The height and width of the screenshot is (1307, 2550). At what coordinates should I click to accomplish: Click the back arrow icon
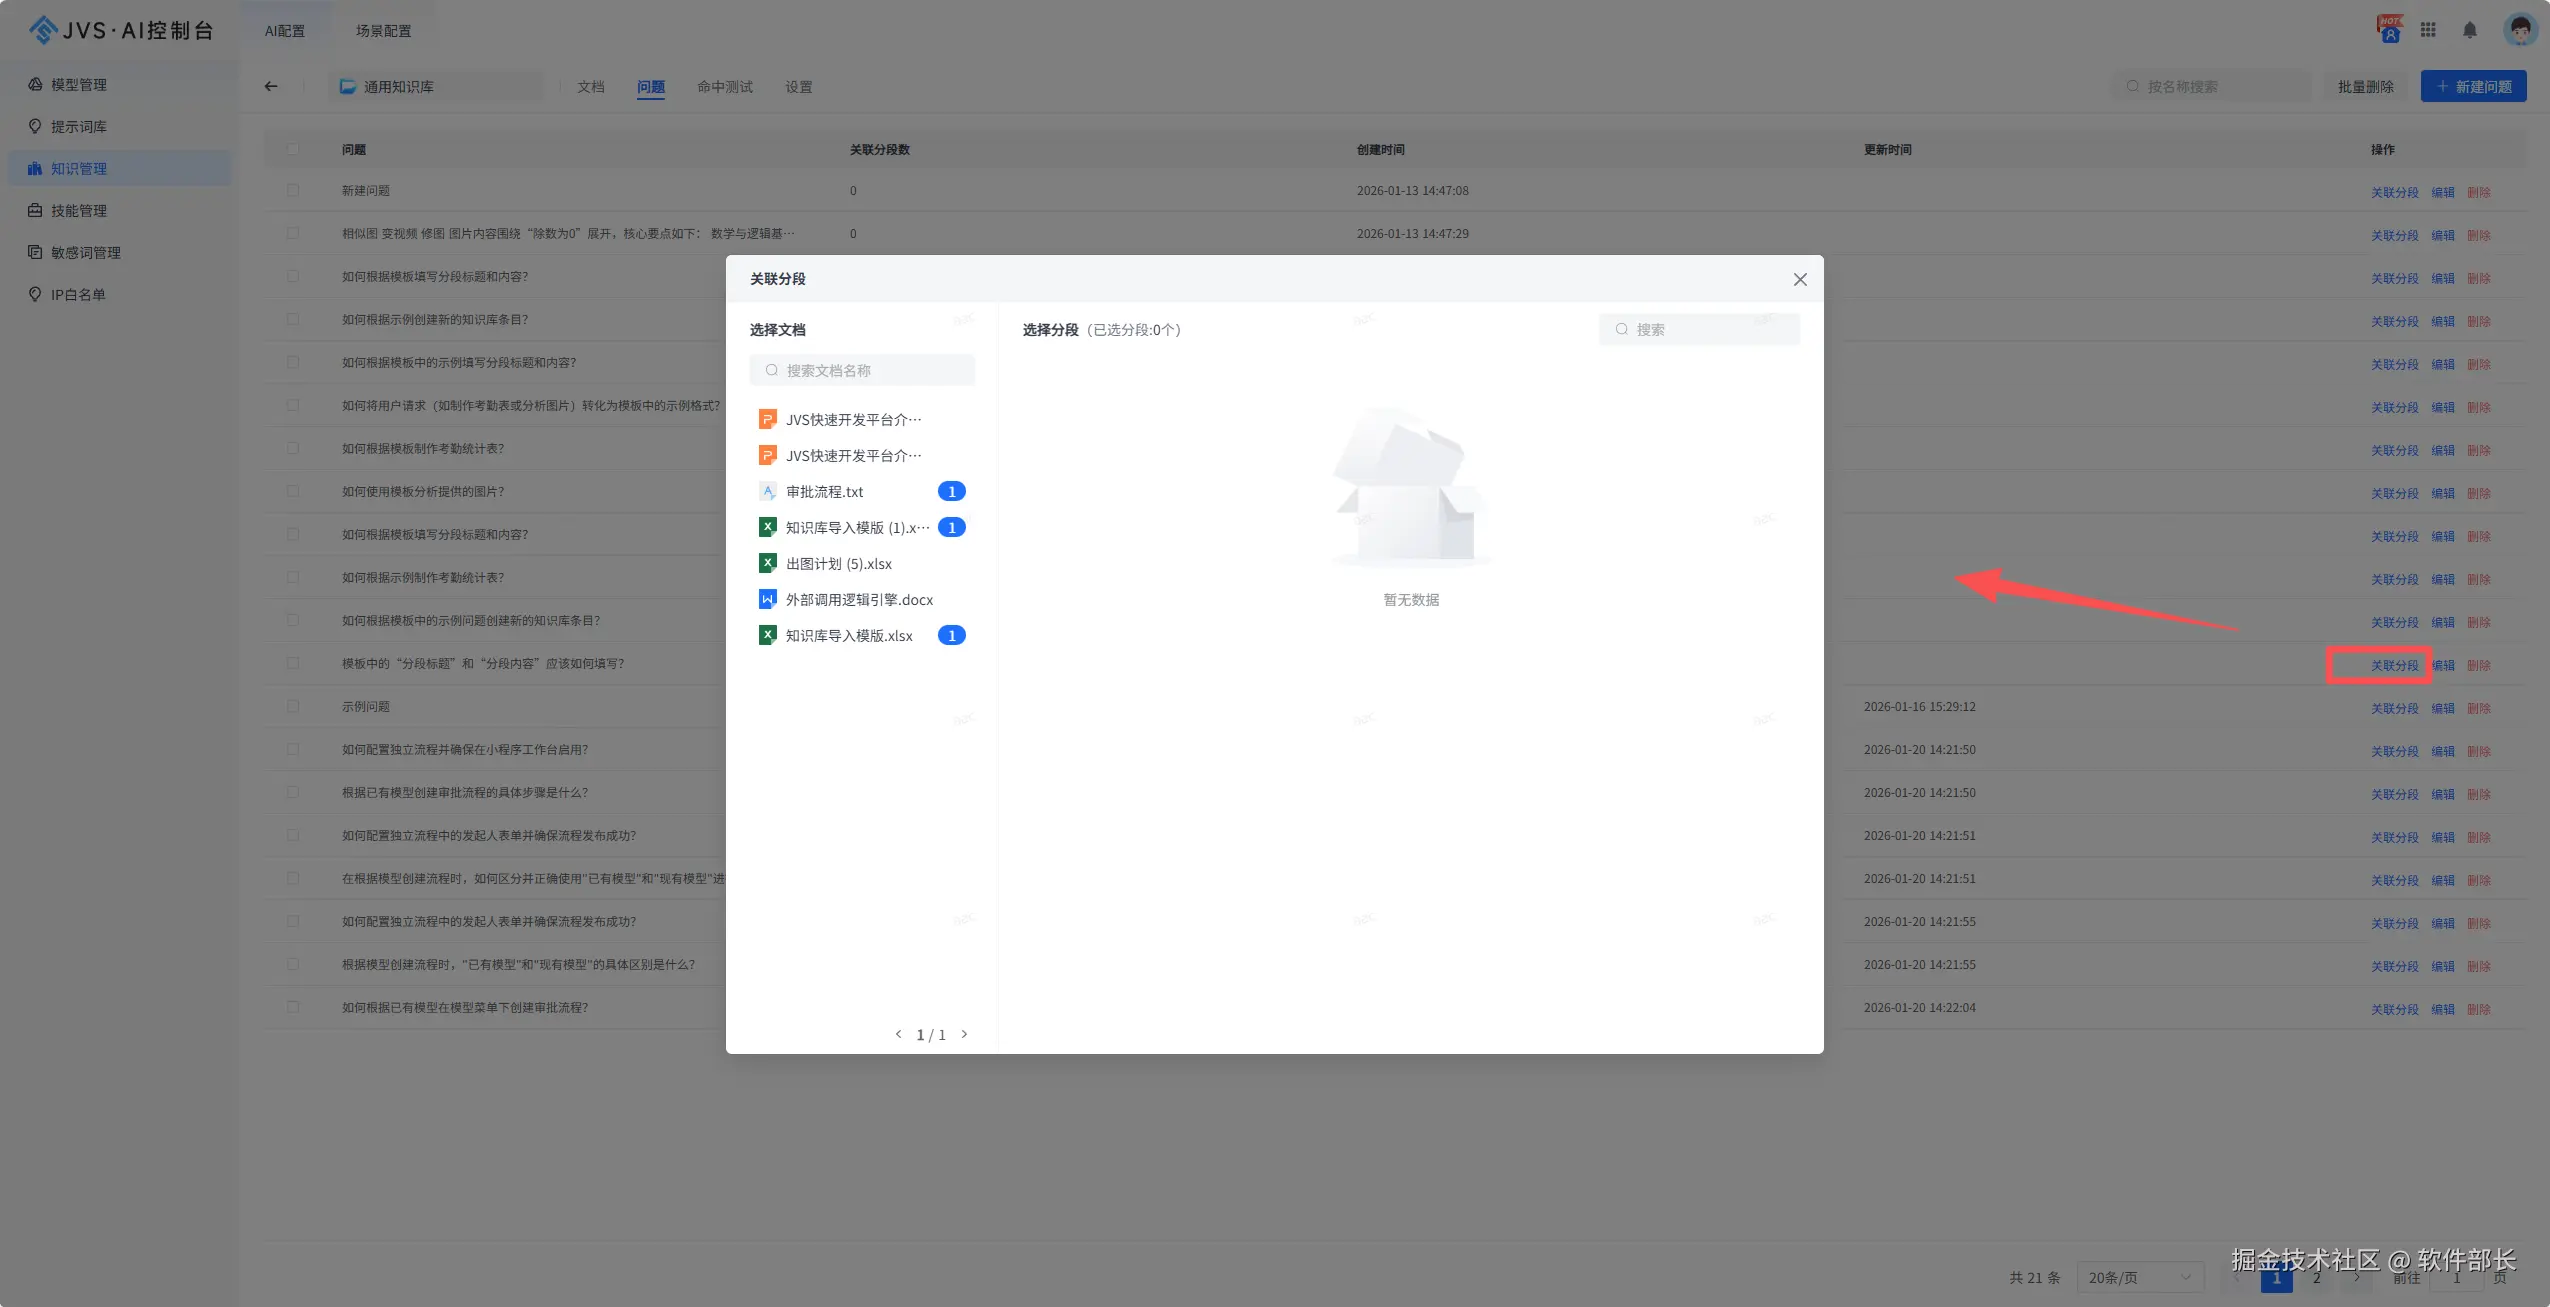pos(271,87)
